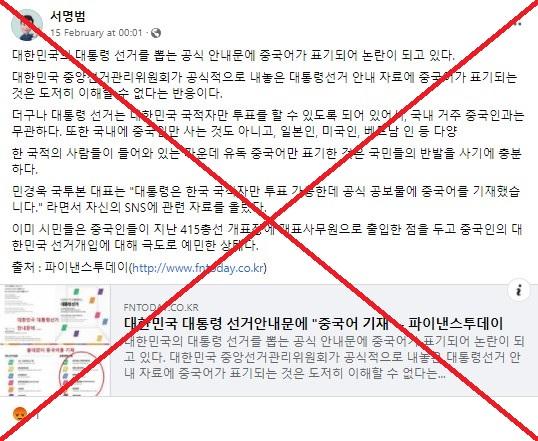Click the FNTODAY.CO.KR domain label
Screen dimensions: 538x441
(161, 307)
